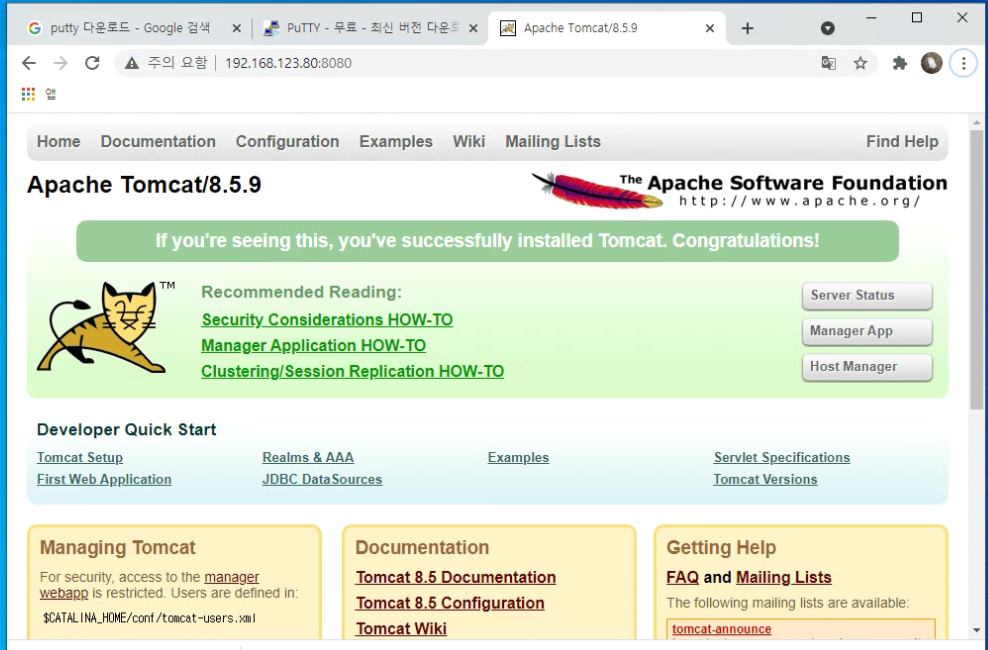Image resolution: width=988 pixels, height=650 pixels.
Task: Open Examples link under Developer Quick Start
Action: [518, 457]
